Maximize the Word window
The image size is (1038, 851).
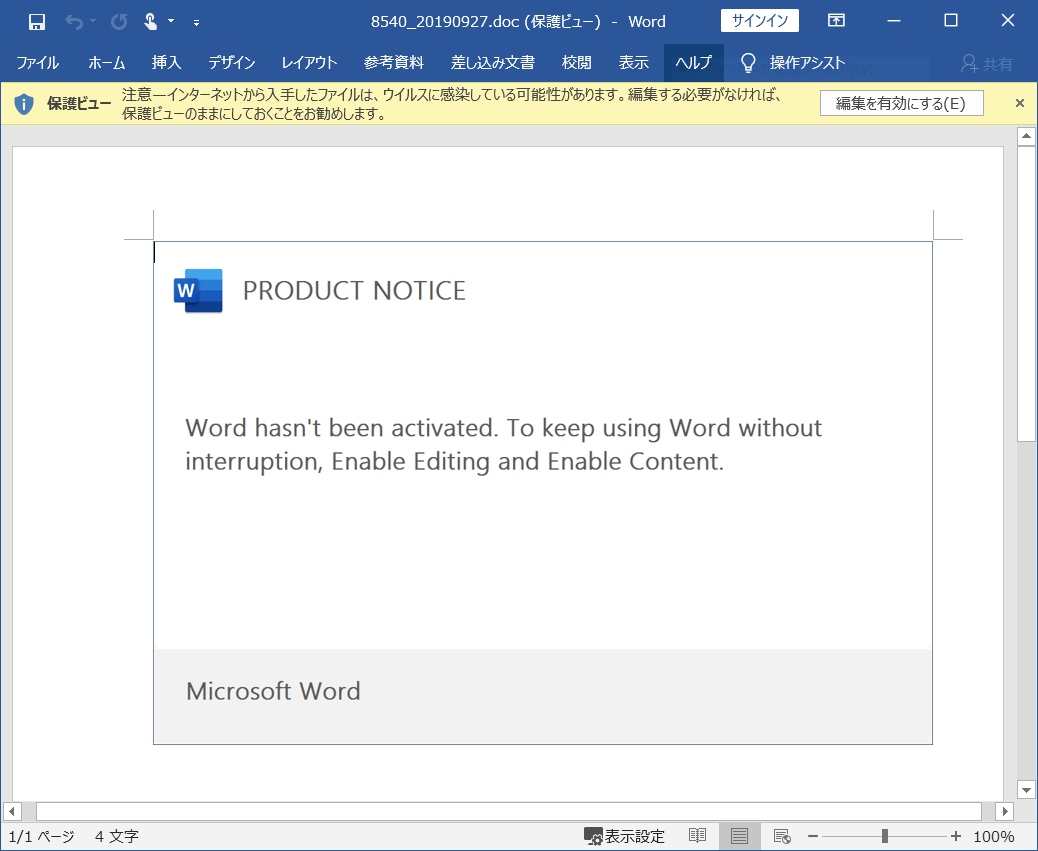pos(951,21)
